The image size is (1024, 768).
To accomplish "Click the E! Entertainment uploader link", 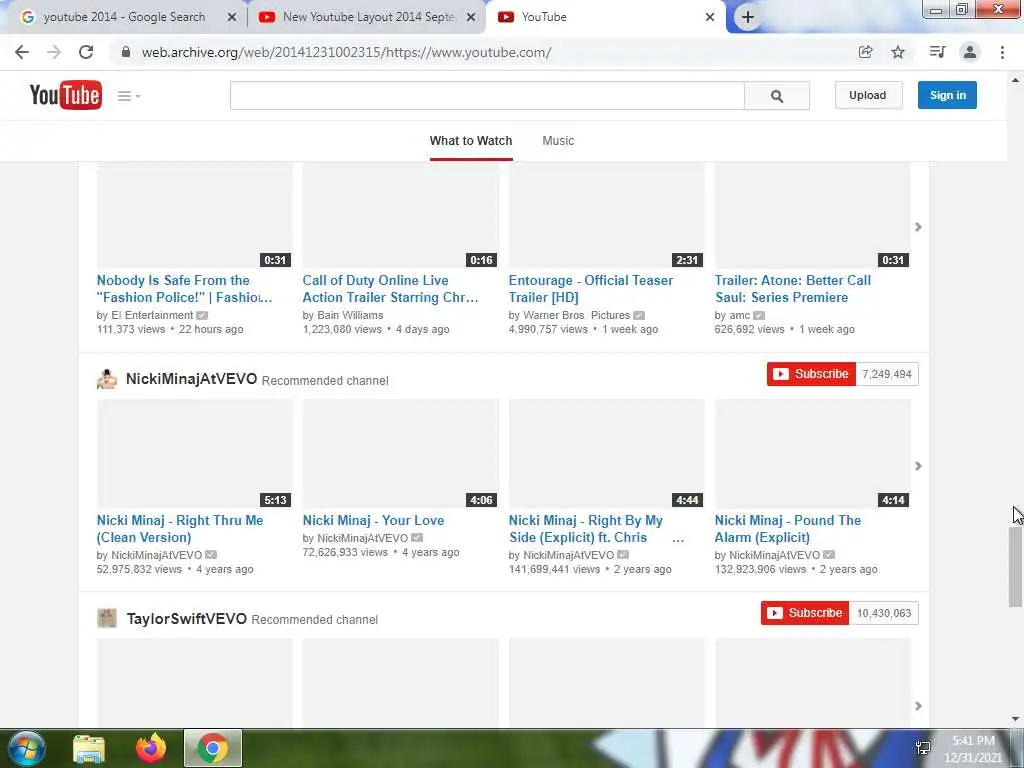I will coord(152,315).
